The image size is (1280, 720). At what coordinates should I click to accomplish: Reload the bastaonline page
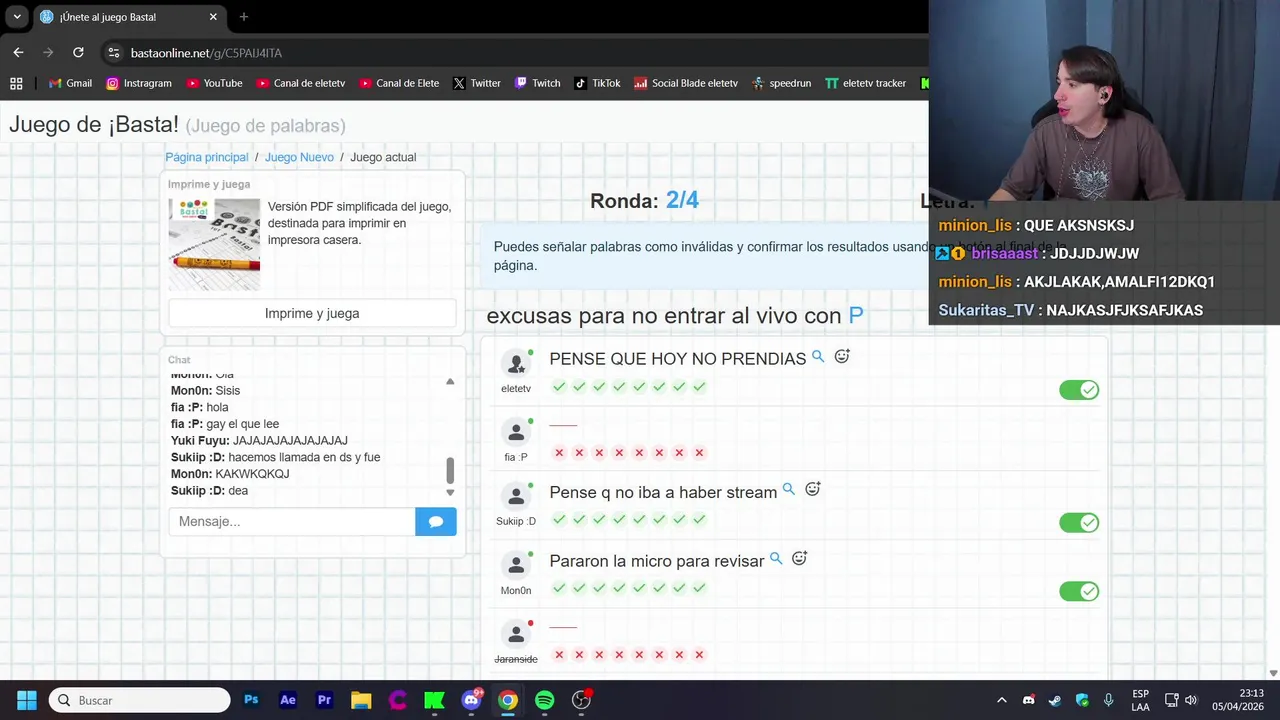78,52
